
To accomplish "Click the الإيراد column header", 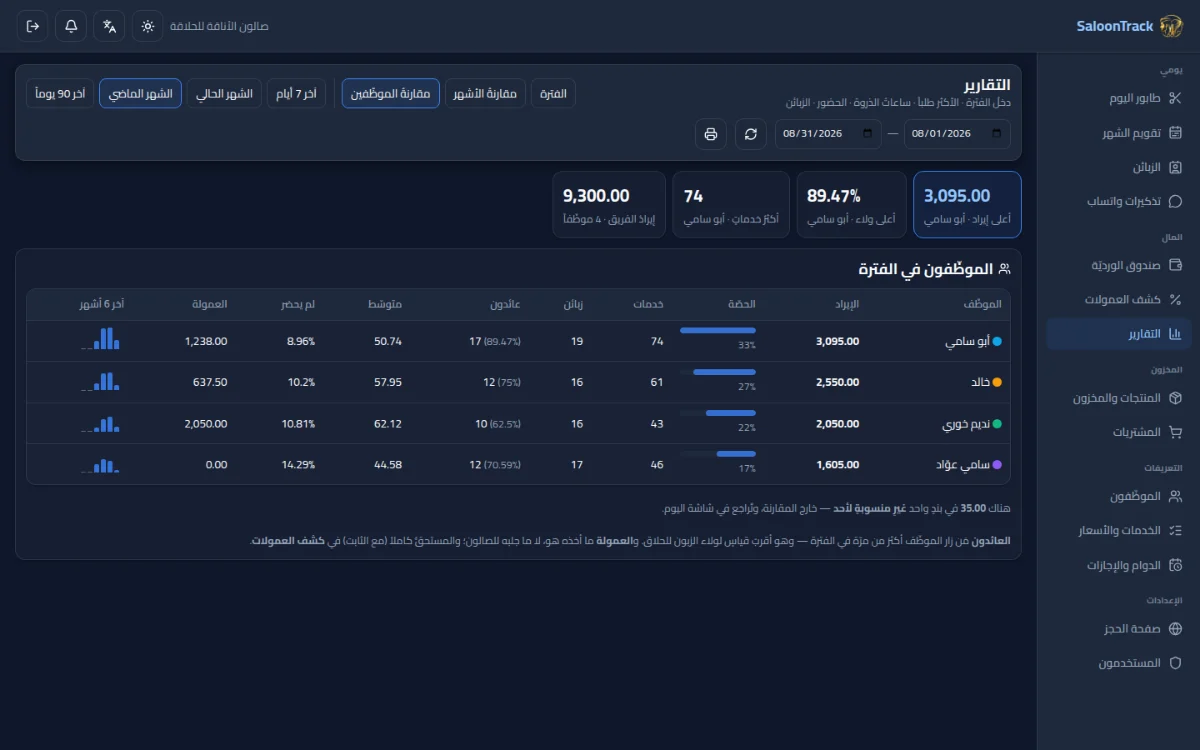I will coord(847,304).
